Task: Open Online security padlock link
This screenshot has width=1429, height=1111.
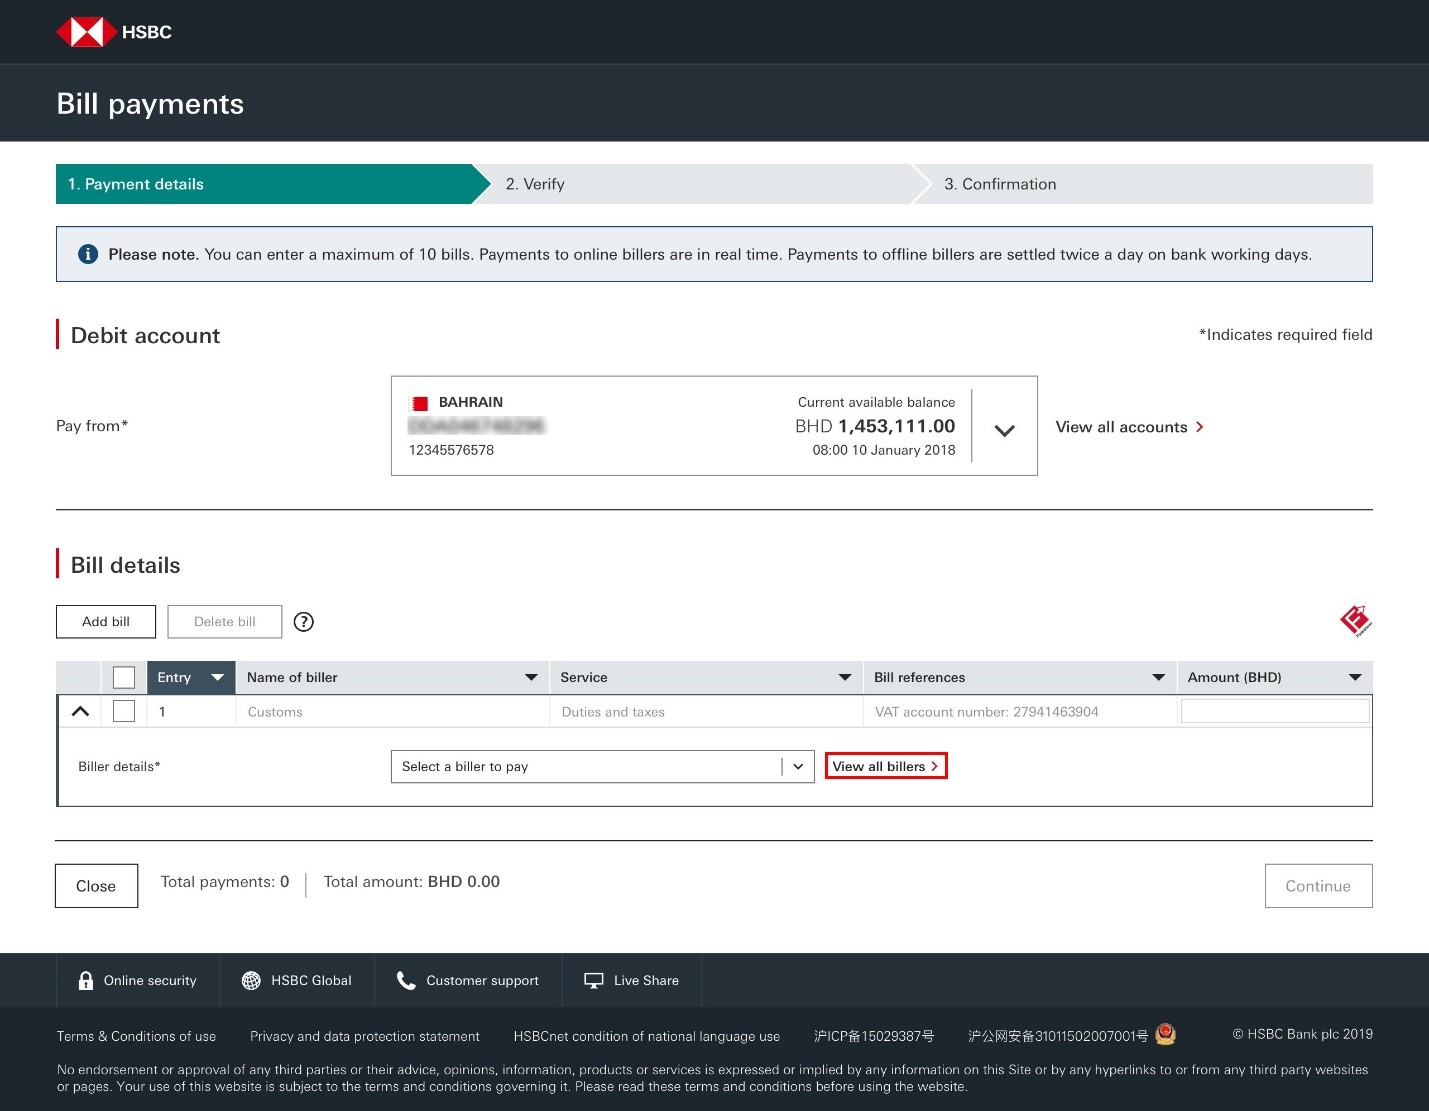Action: click(x=138, y=980)
